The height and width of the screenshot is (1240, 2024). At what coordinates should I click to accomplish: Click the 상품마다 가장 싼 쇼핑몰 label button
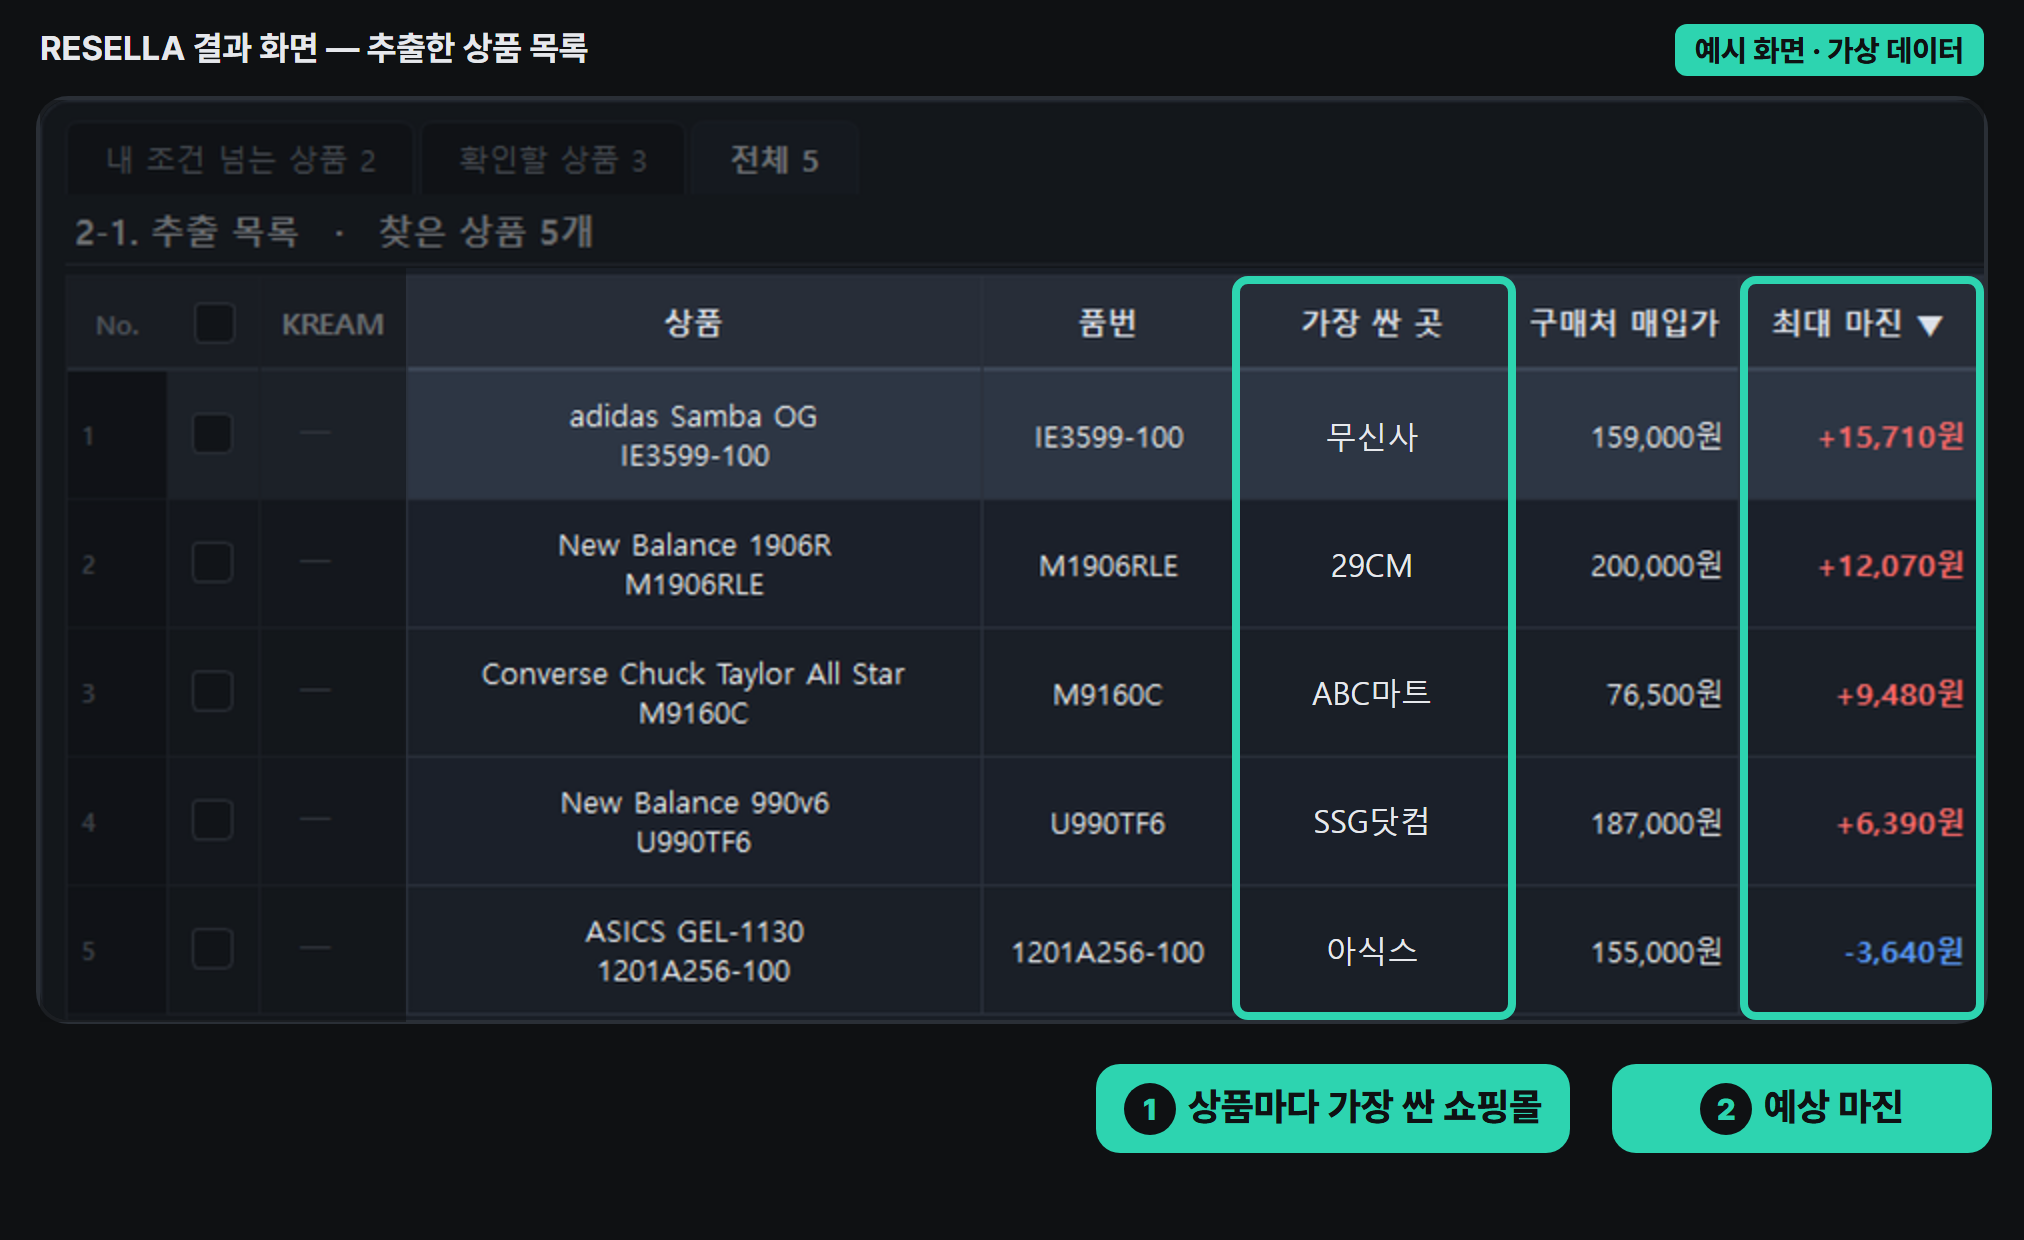[x=1332, y=1108]
